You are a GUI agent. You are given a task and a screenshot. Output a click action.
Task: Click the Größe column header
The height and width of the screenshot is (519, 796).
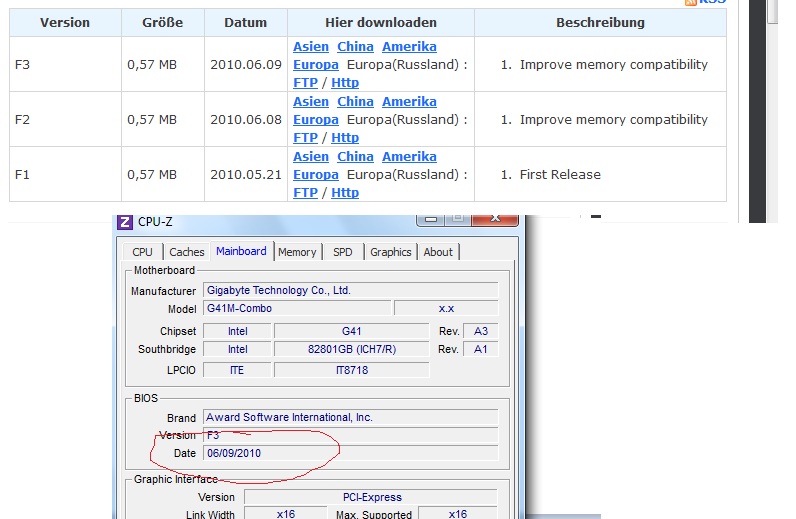click(x=162, y=22)
